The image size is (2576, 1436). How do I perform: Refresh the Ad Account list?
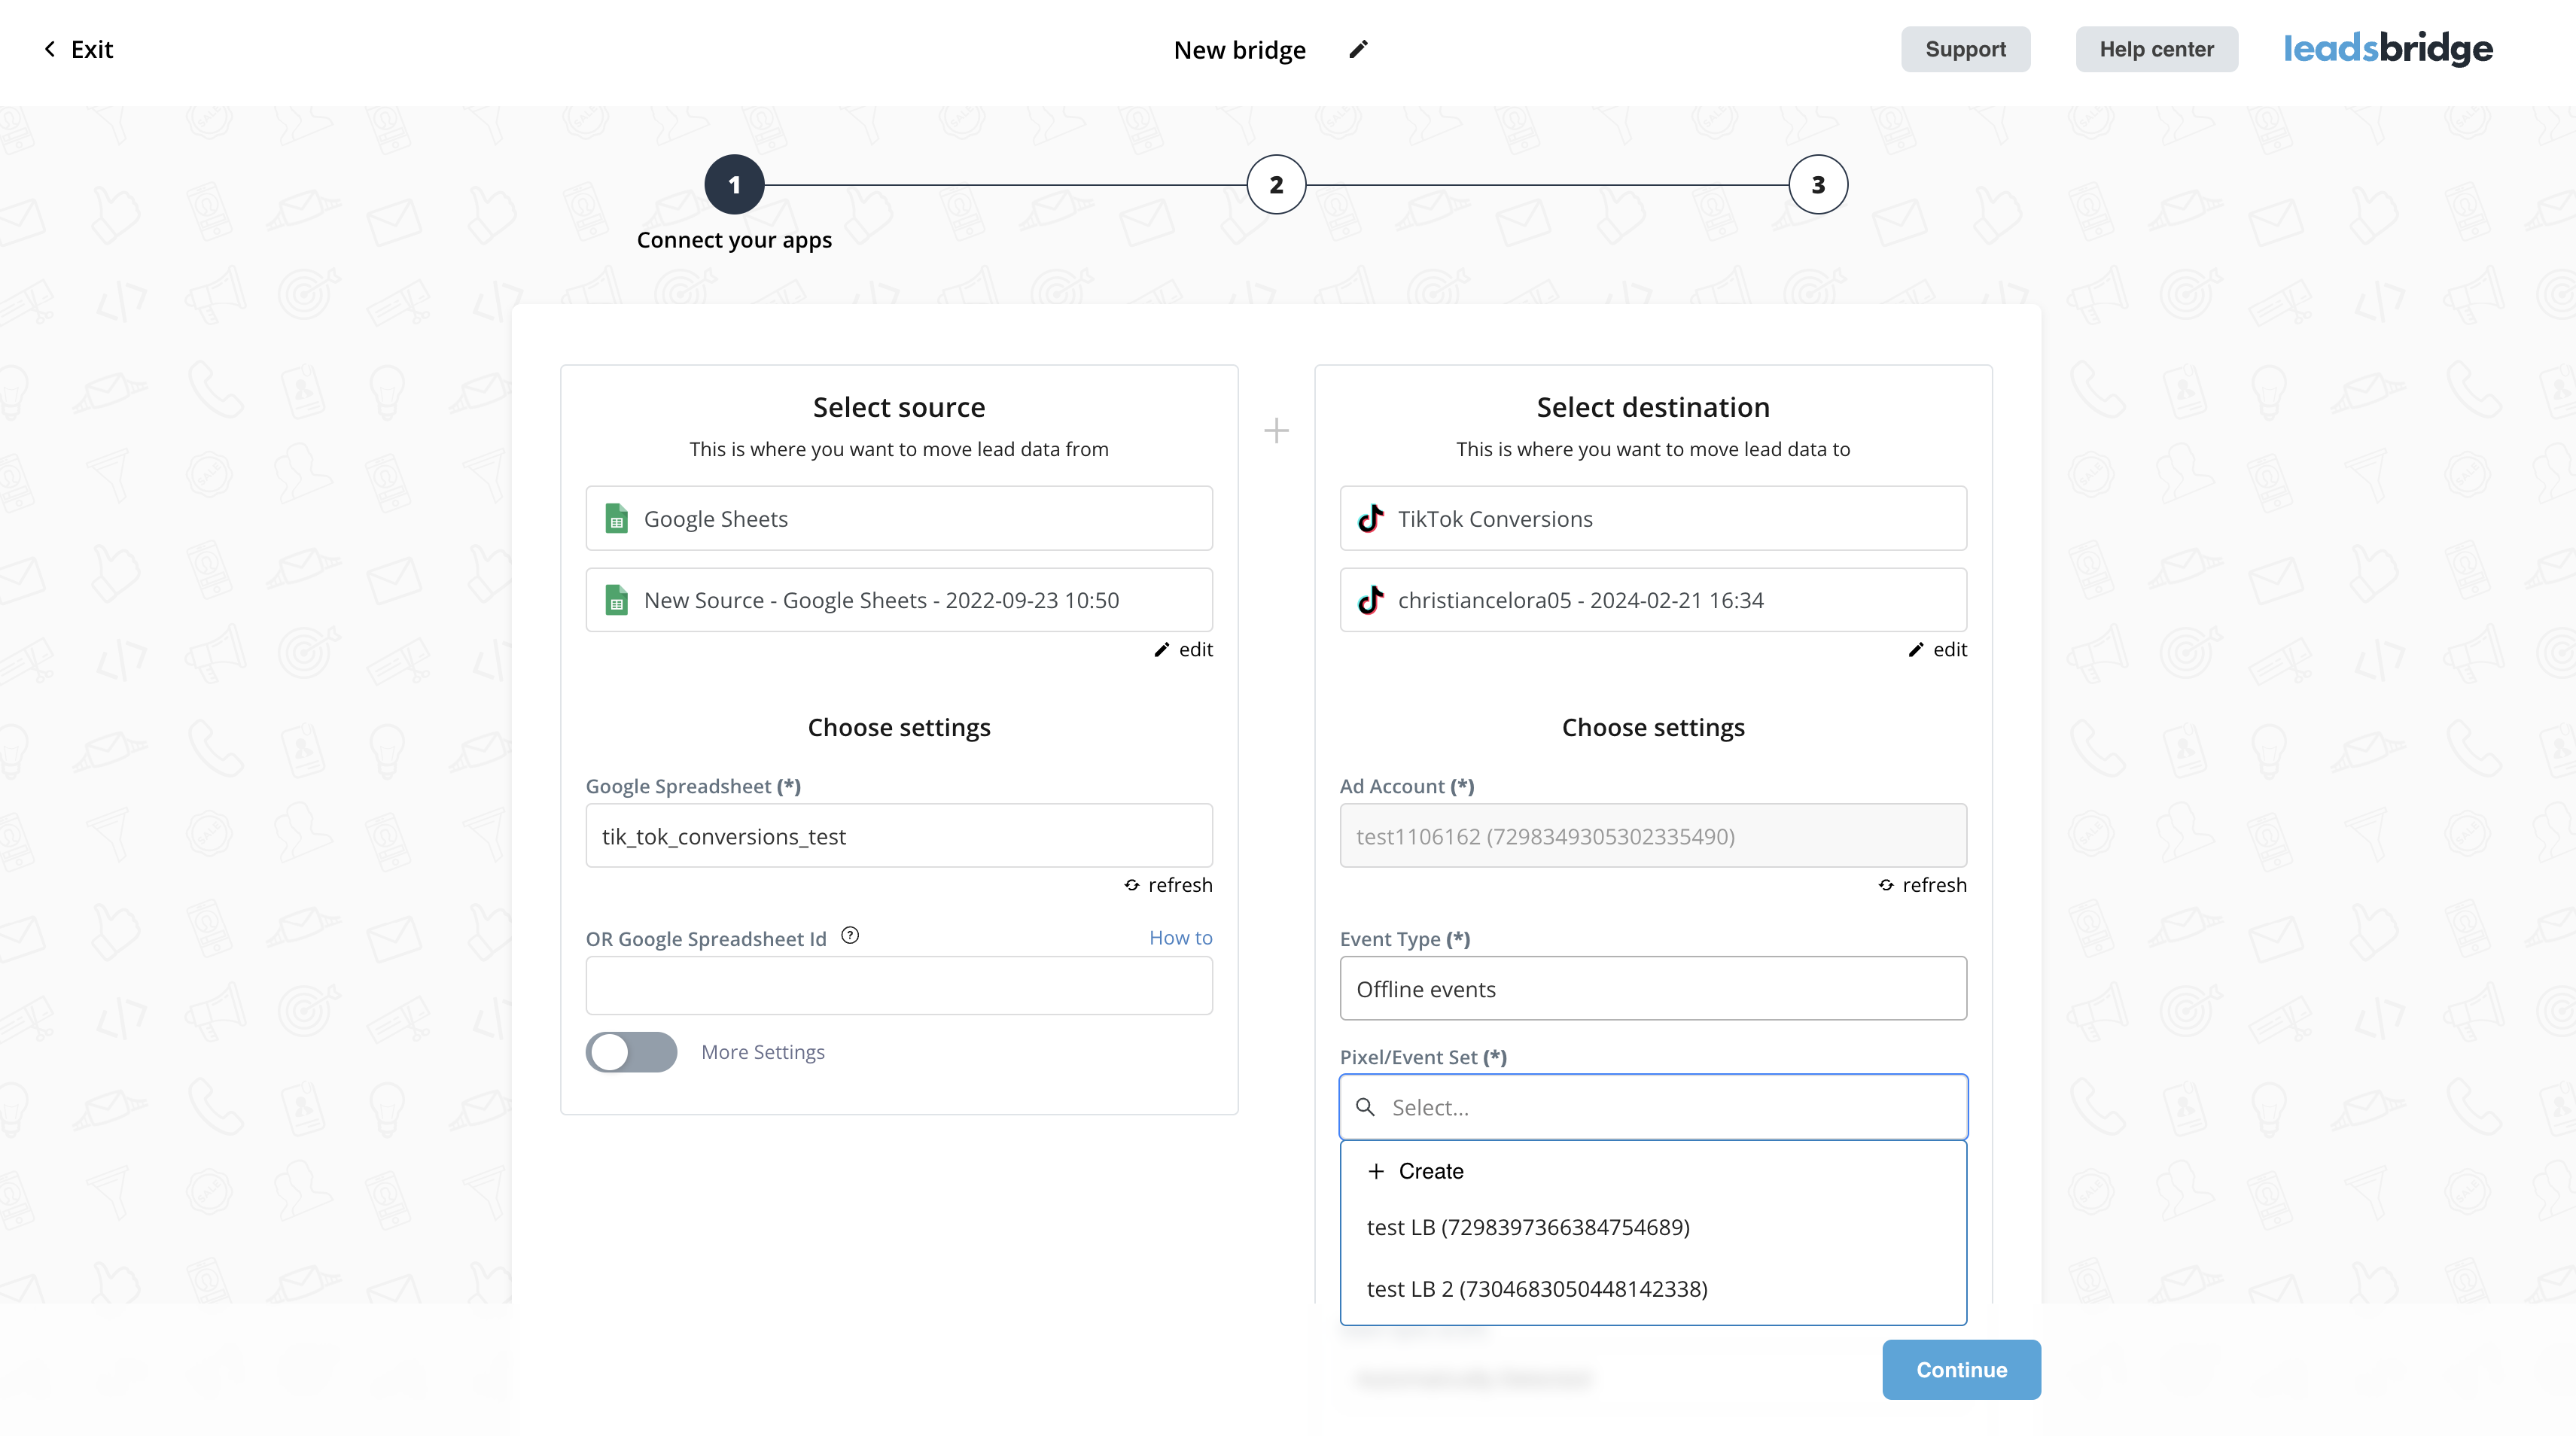1922,885
